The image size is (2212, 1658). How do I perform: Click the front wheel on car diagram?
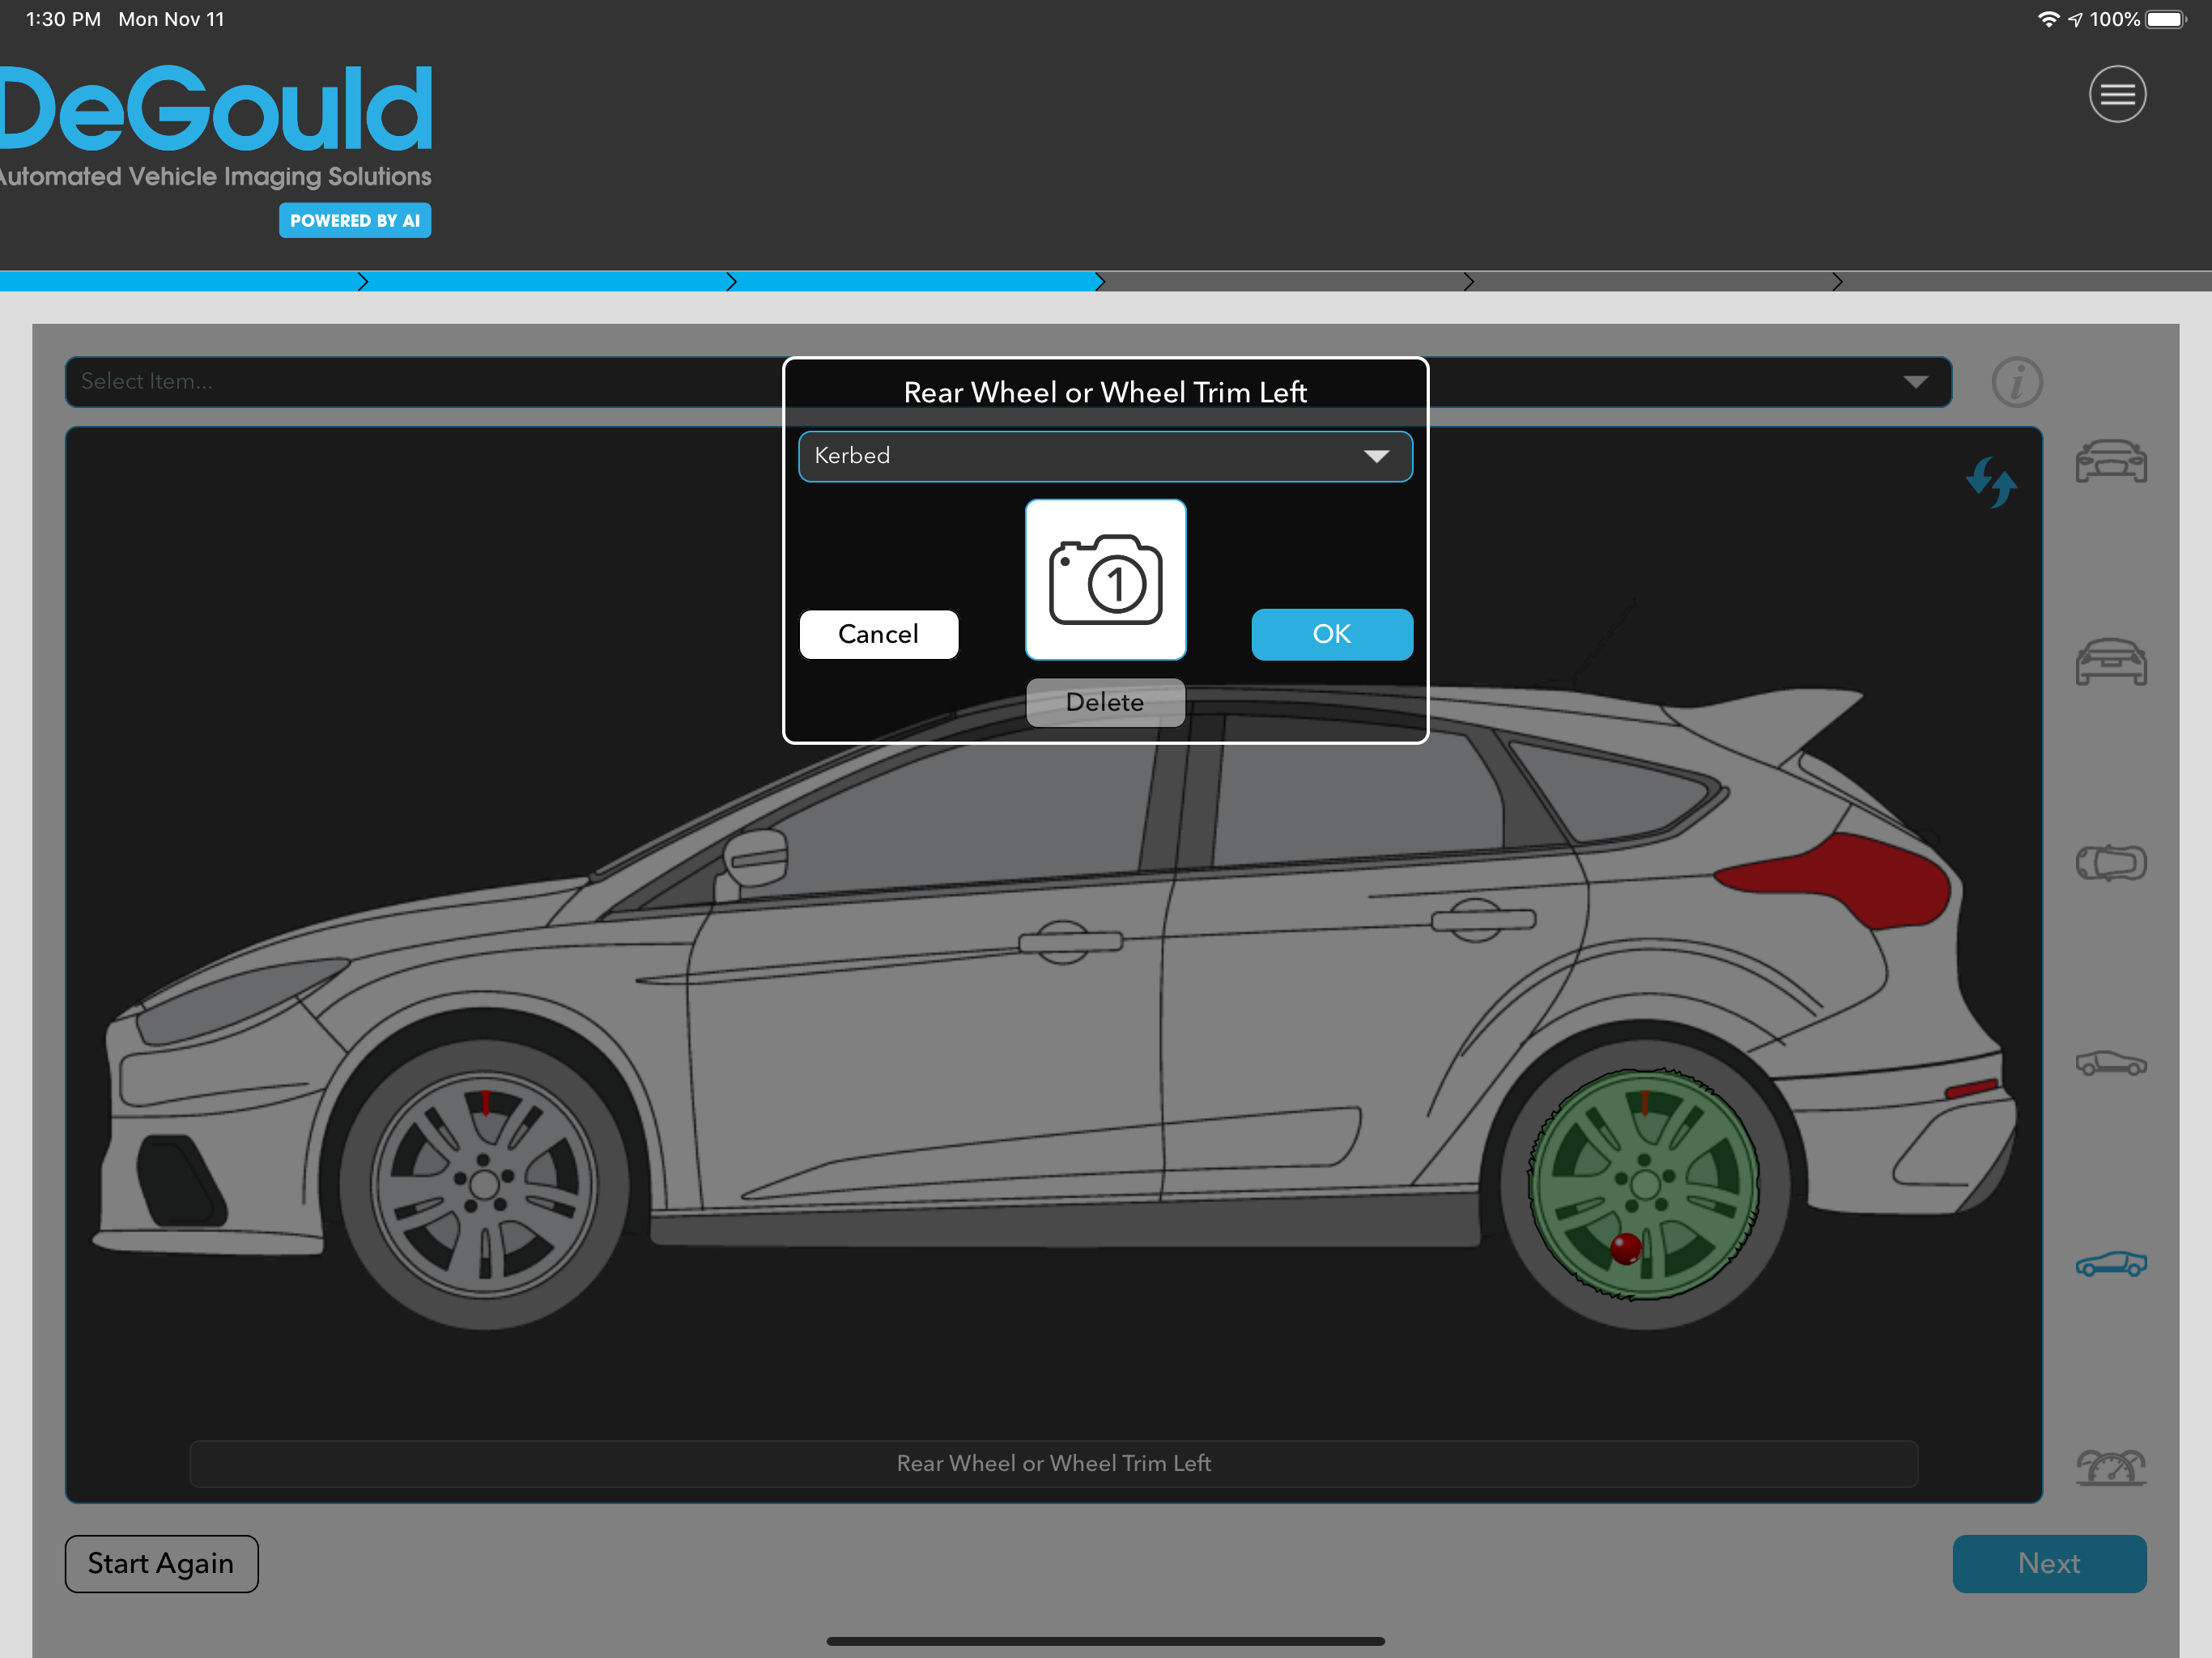coord(485,1184)
